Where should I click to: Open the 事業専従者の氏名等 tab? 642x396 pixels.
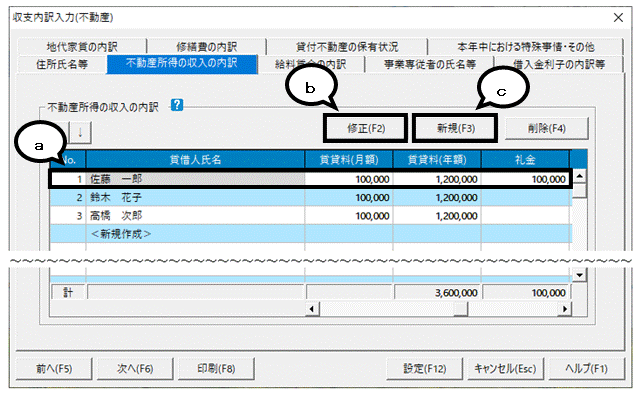tap(430, 64)
